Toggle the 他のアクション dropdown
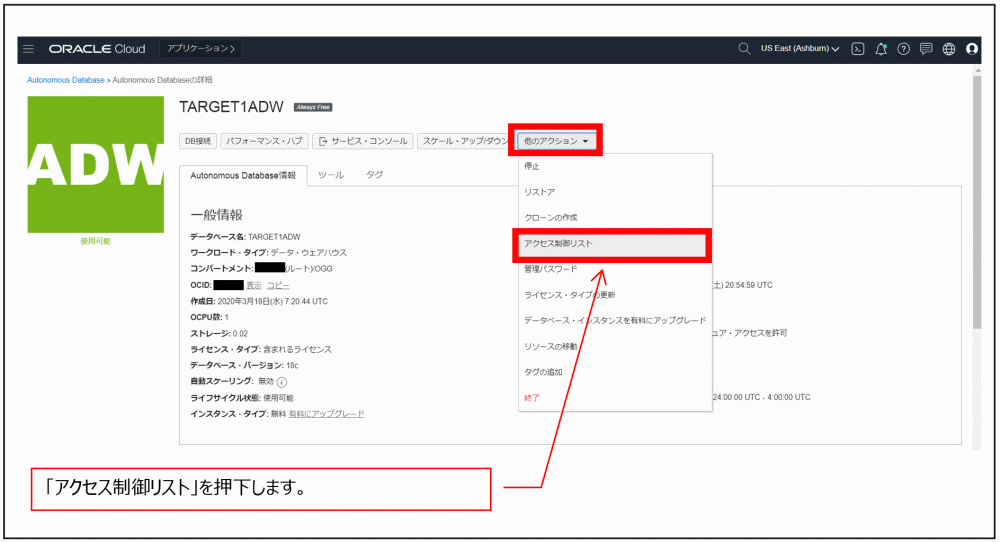This screenshot has height=542, width=1000. (556, 141)
